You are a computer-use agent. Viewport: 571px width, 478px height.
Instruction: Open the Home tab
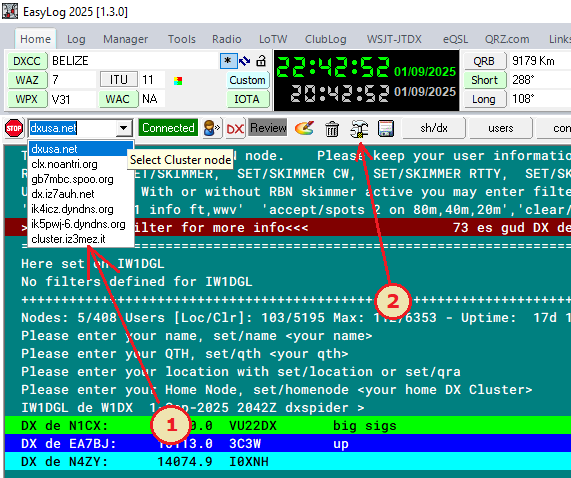(35, 39)
